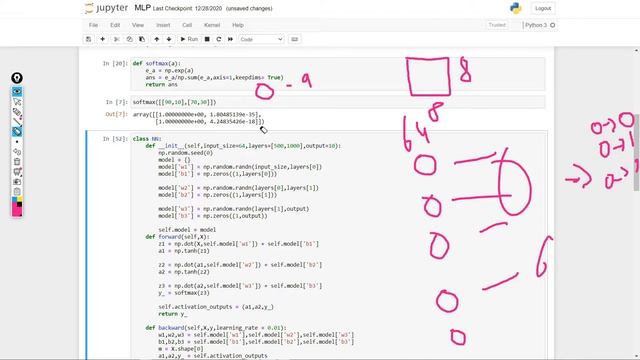Open the command palette keyboard icon
640x360 pixels.
[294, 39]
